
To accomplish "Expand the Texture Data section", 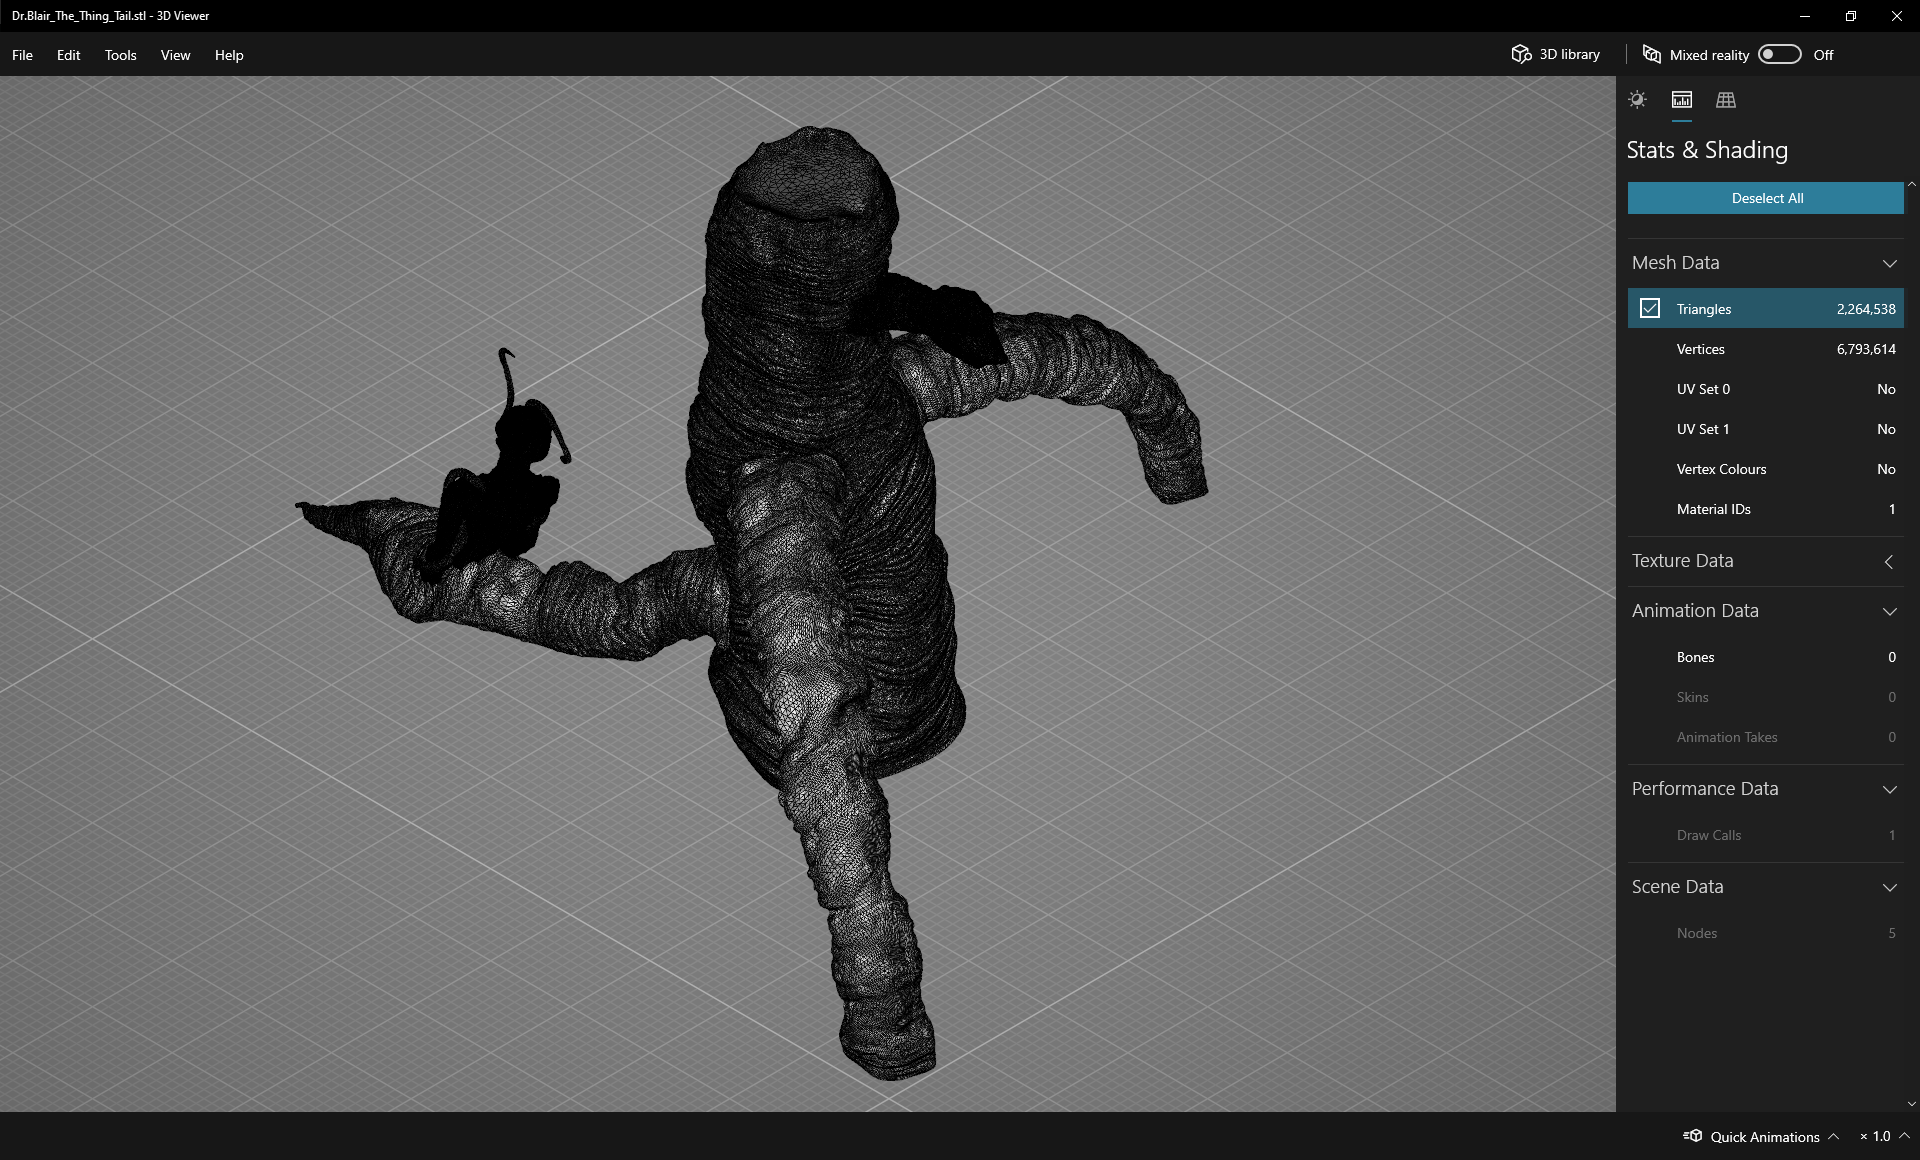I will point(1889,562).
